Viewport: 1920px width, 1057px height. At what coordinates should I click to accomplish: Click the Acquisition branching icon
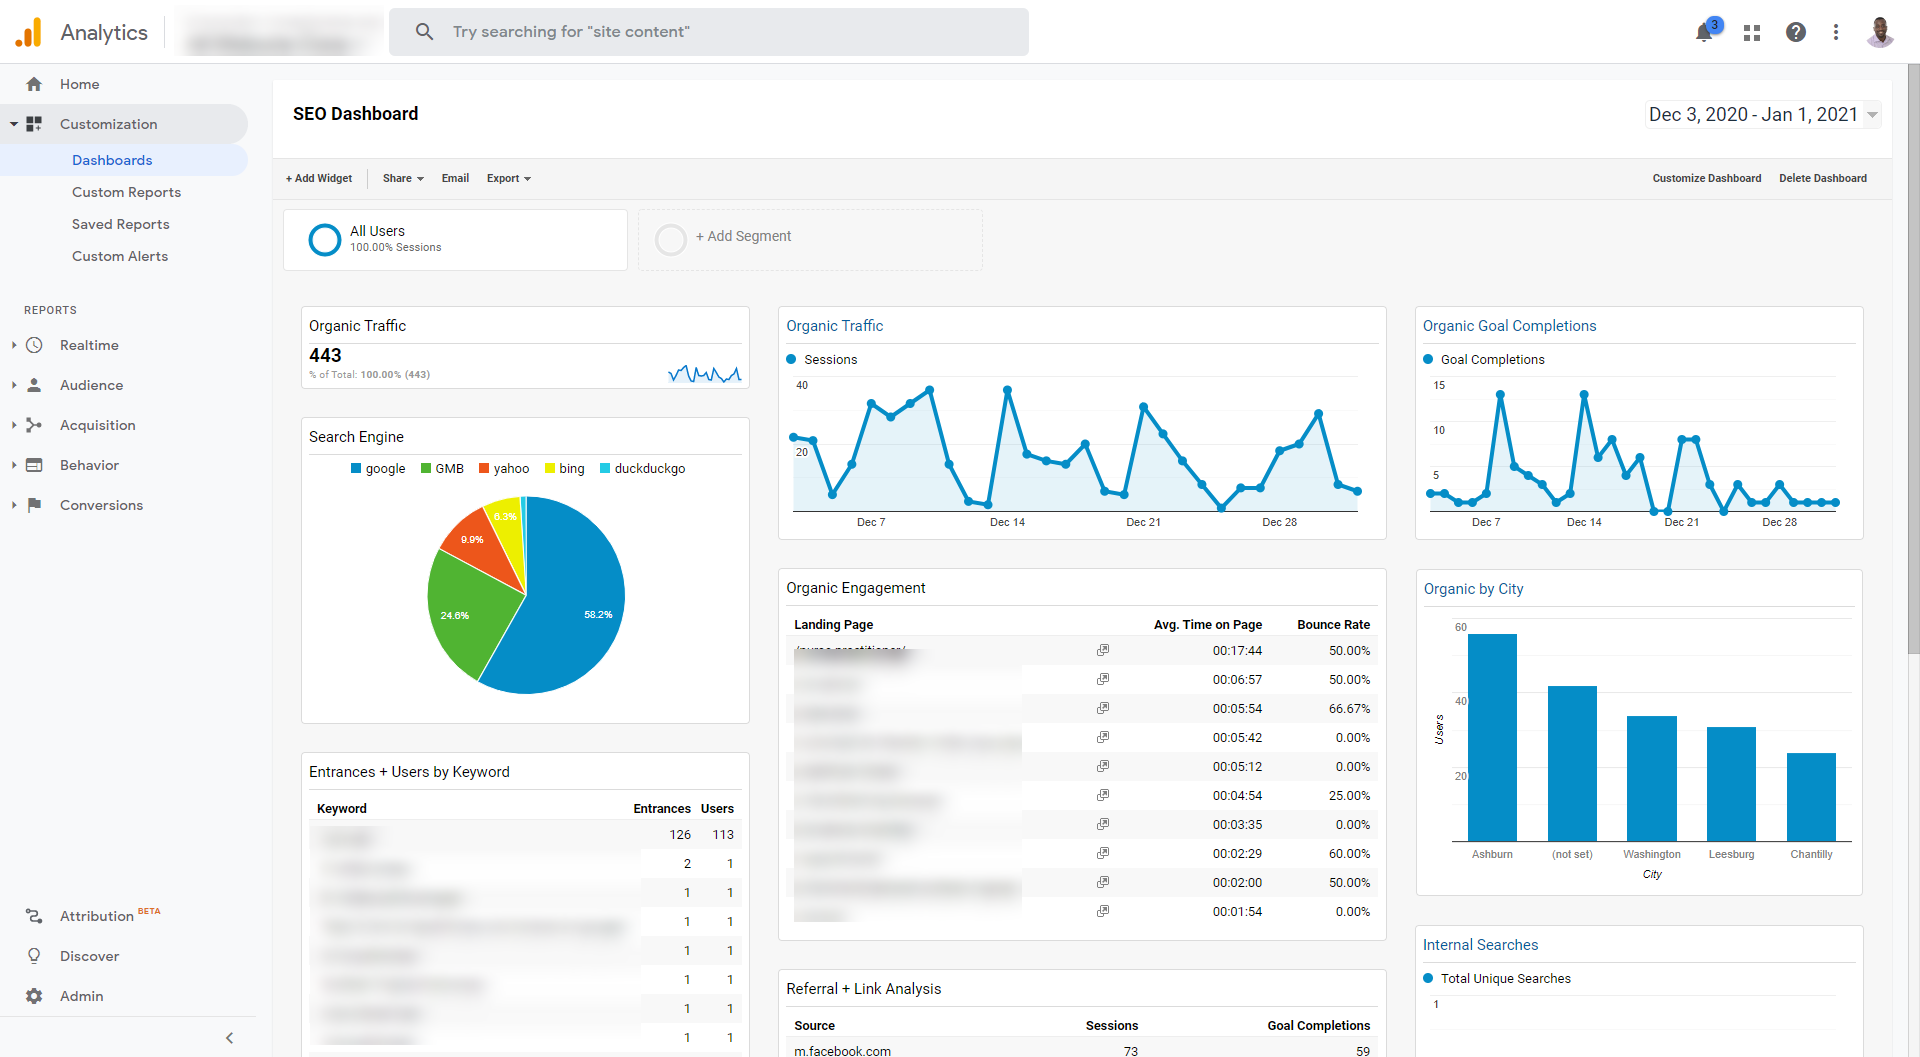coord(34,425)
